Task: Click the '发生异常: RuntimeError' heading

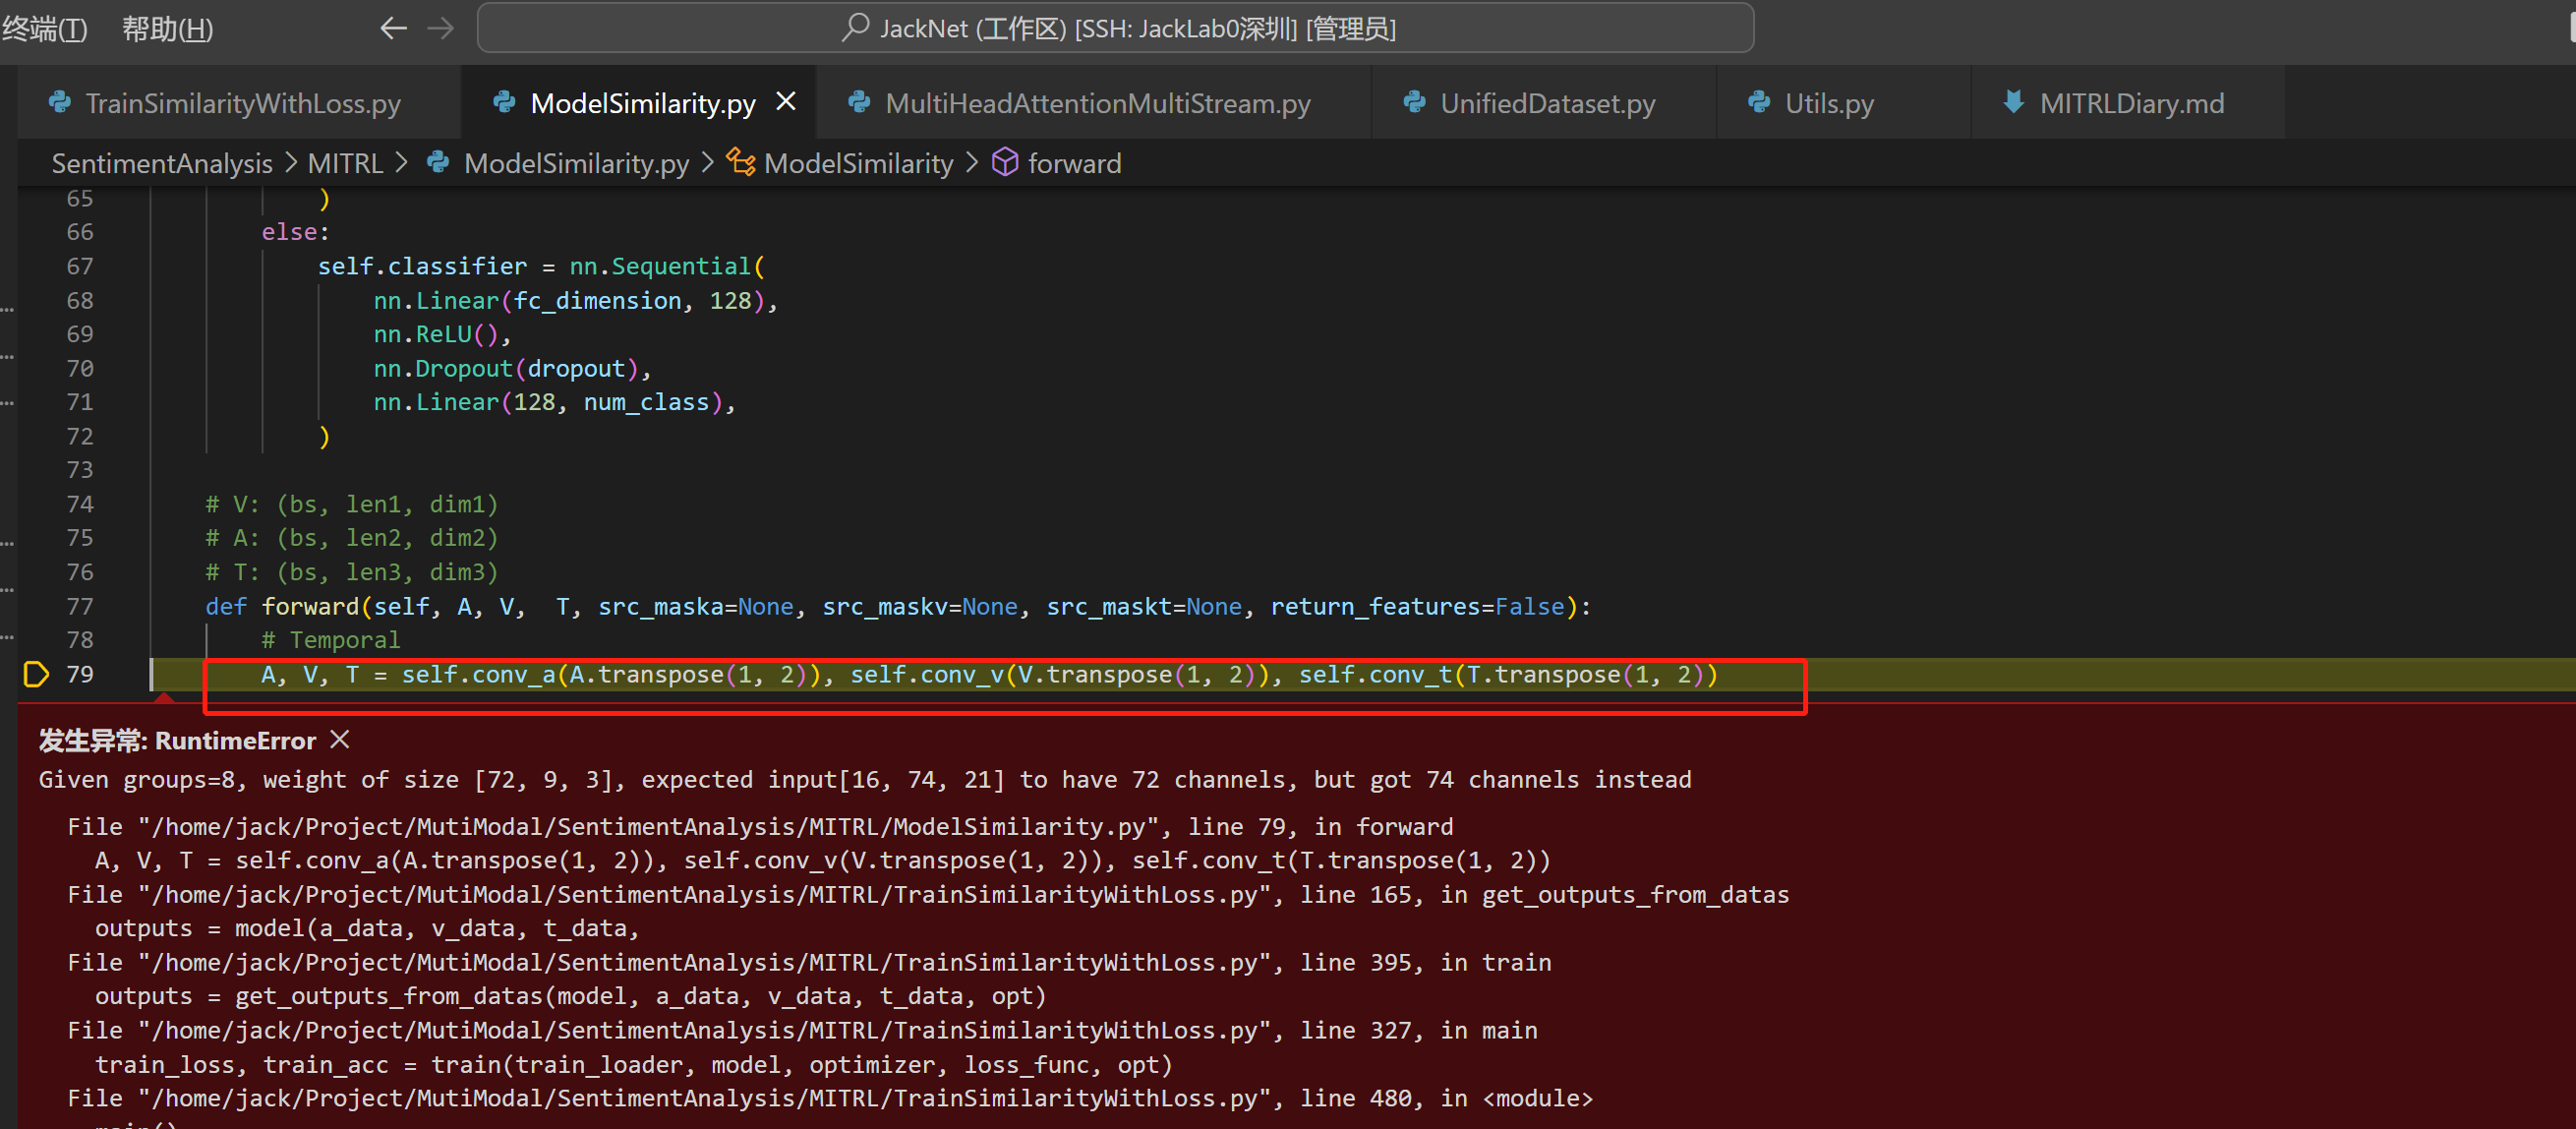Action: coord(177,740)
